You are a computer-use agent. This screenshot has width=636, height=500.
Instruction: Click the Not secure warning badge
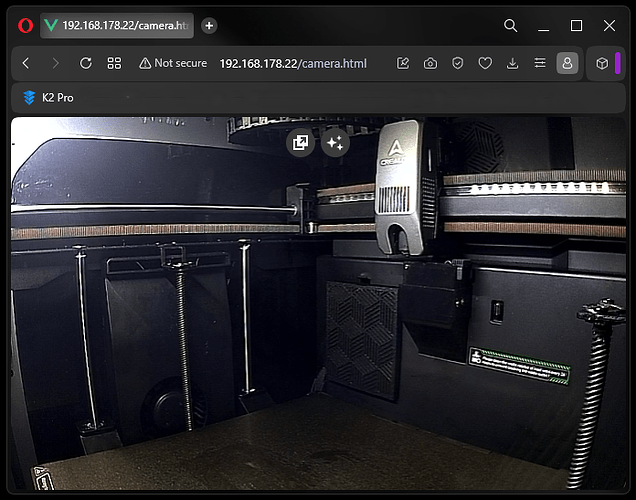pyautogui.click(x=173, y=63)
